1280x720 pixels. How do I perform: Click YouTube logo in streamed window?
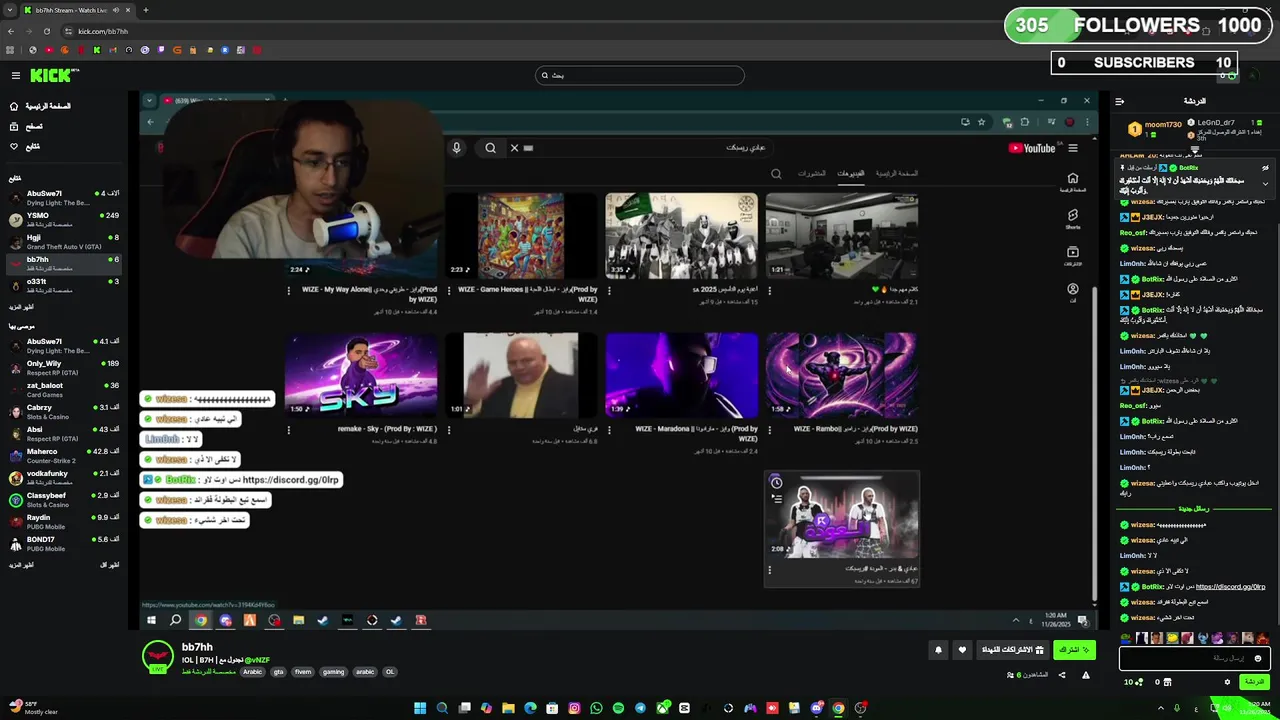click(1032, 148)
